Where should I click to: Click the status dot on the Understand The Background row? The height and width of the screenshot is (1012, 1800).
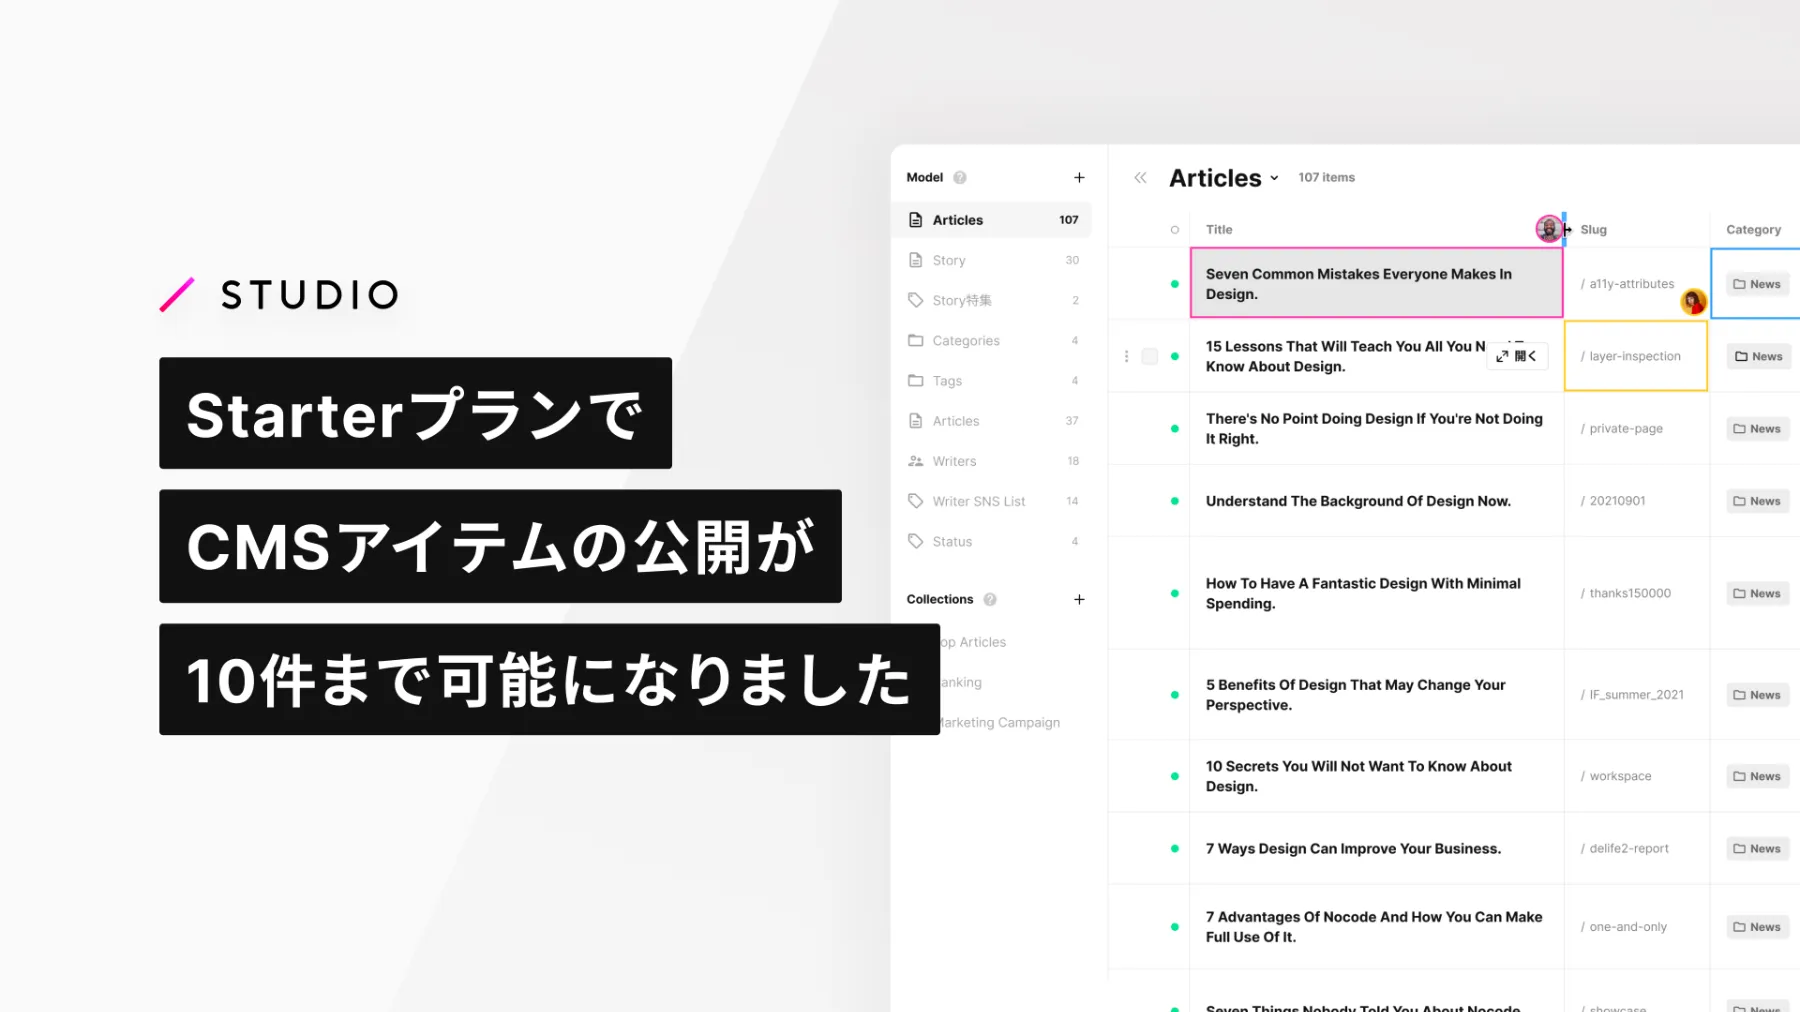(1175, 501)
